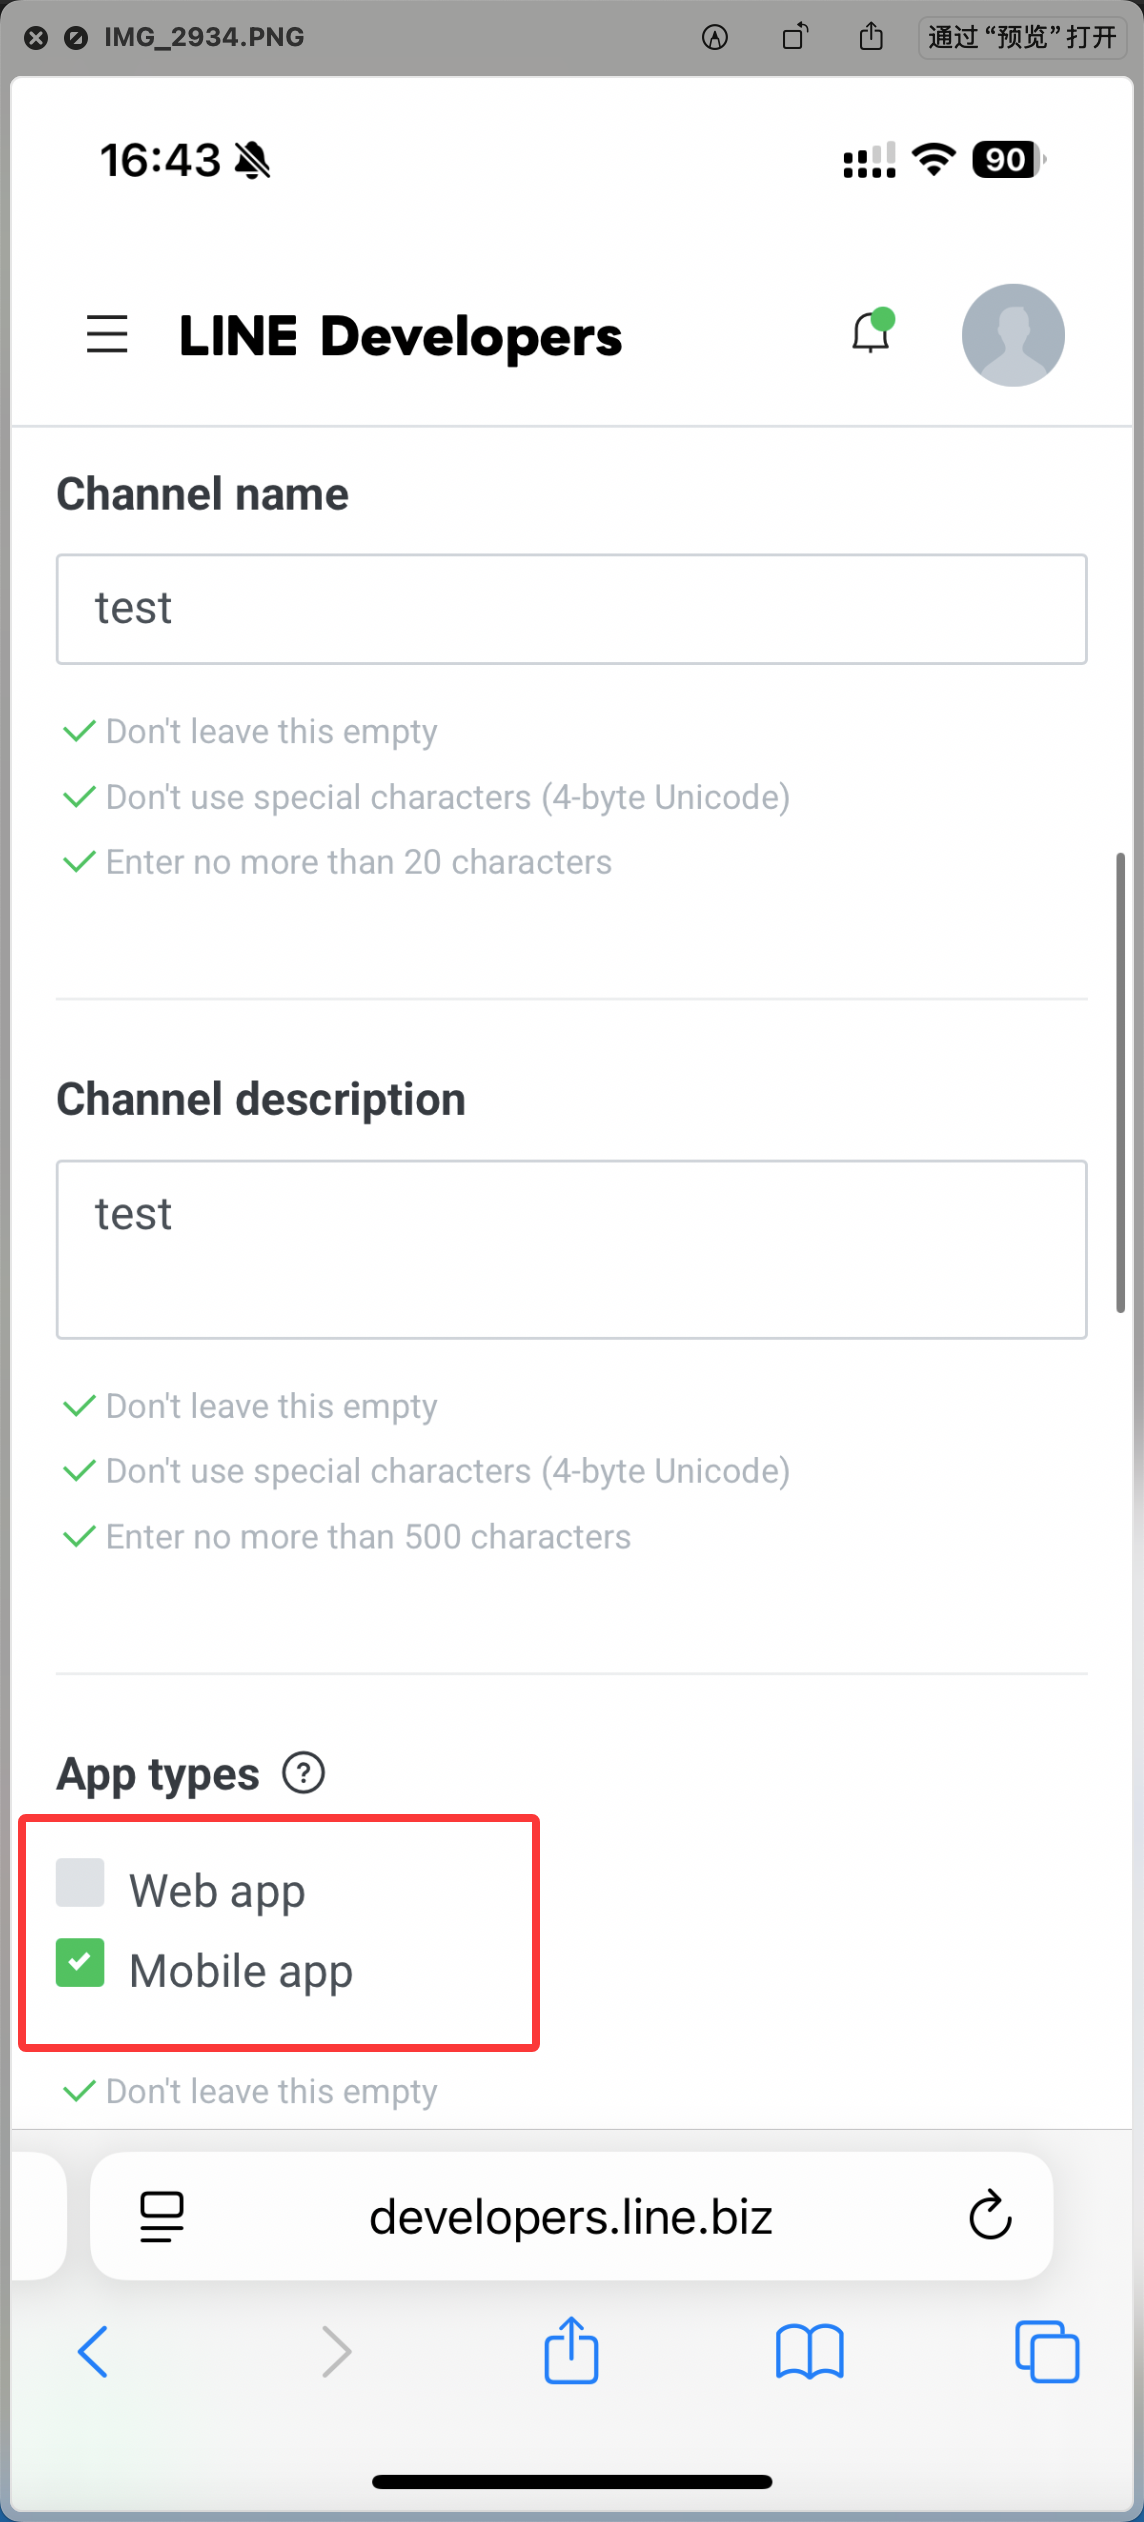
Task: Open the user profile avatar
Action: (1012, 335)
